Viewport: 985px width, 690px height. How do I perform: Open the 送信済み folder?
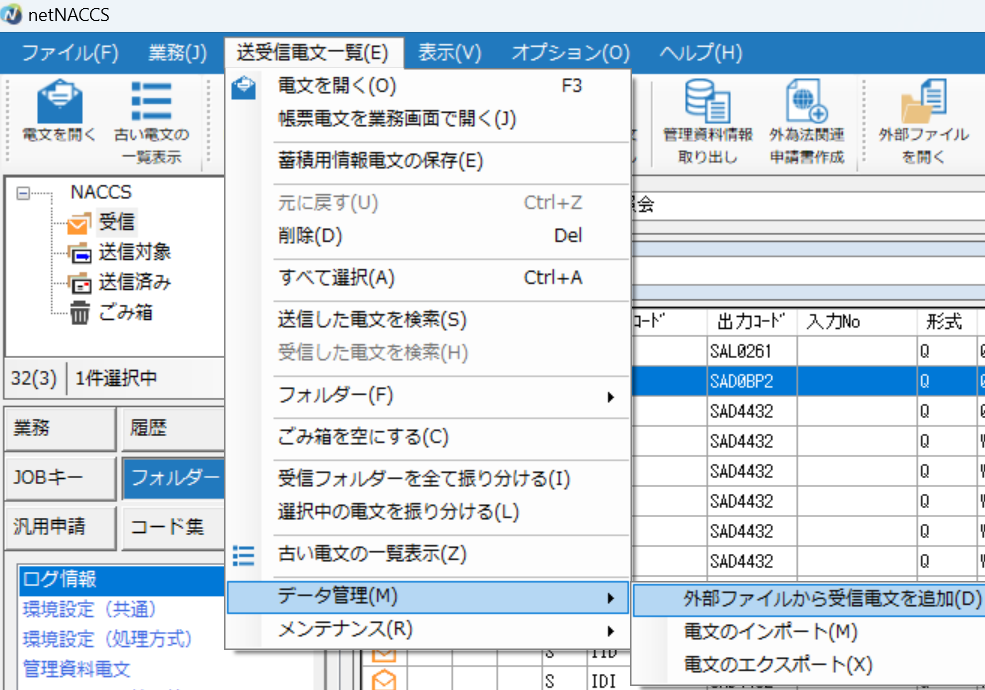pos(133,282)
